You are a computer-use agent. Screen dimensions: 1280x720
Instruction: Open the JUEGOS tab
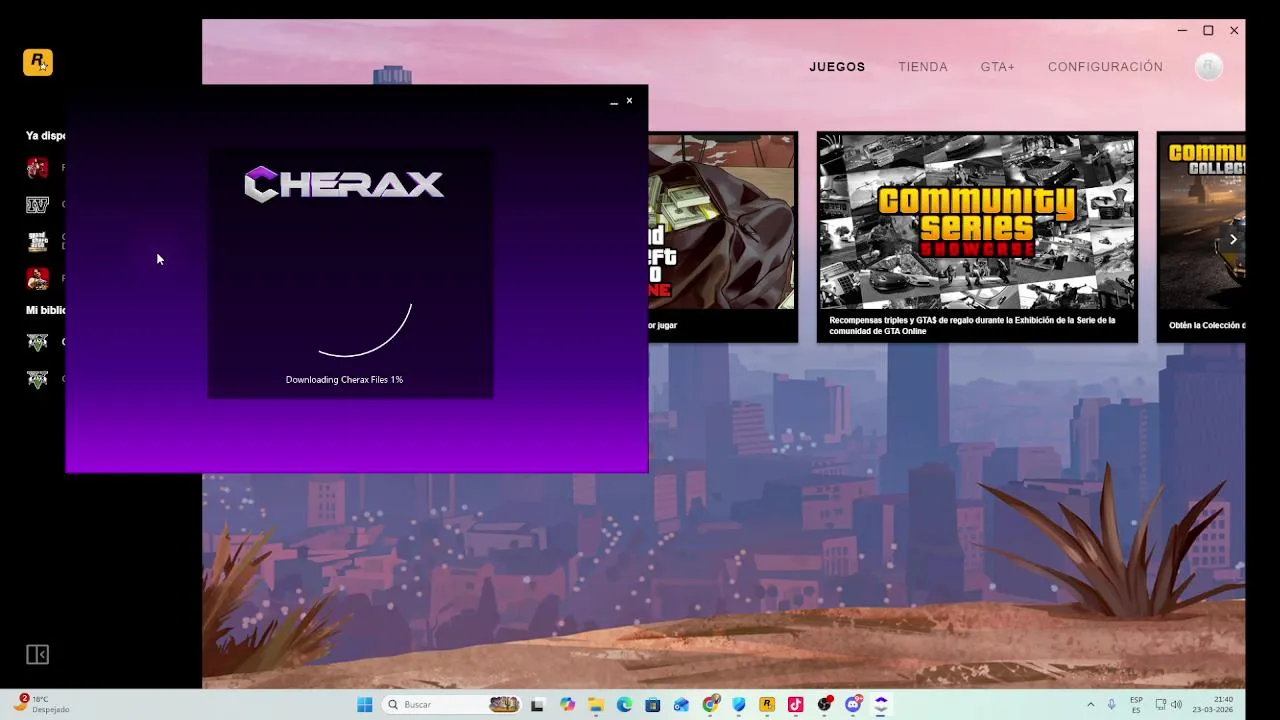point(837,67)
